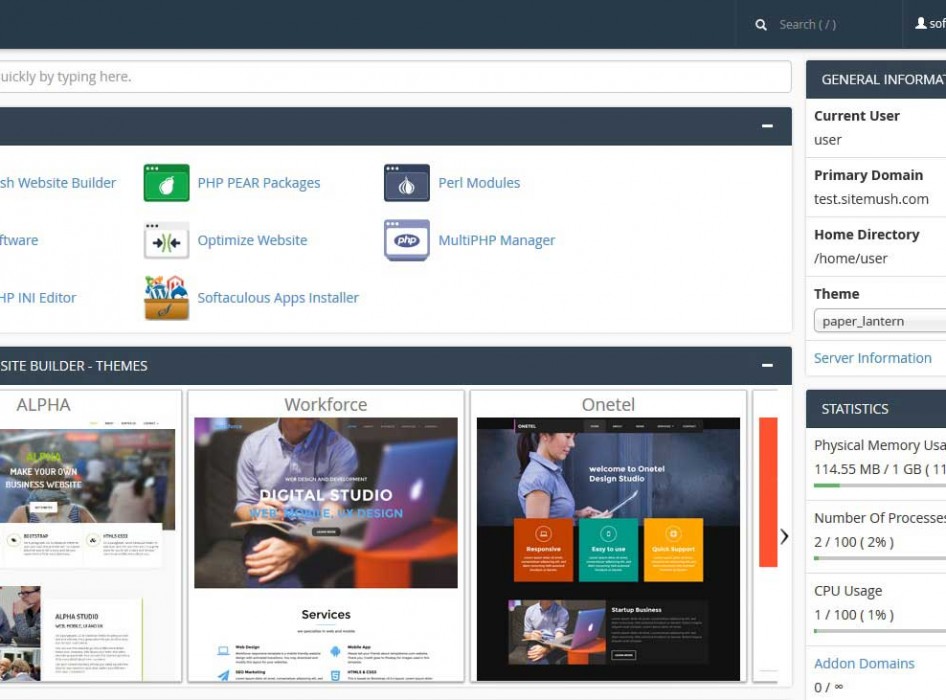The width and height of the screenshot is (946, 700).
Task: Open the Optimize Website icon
Action: 167,240
